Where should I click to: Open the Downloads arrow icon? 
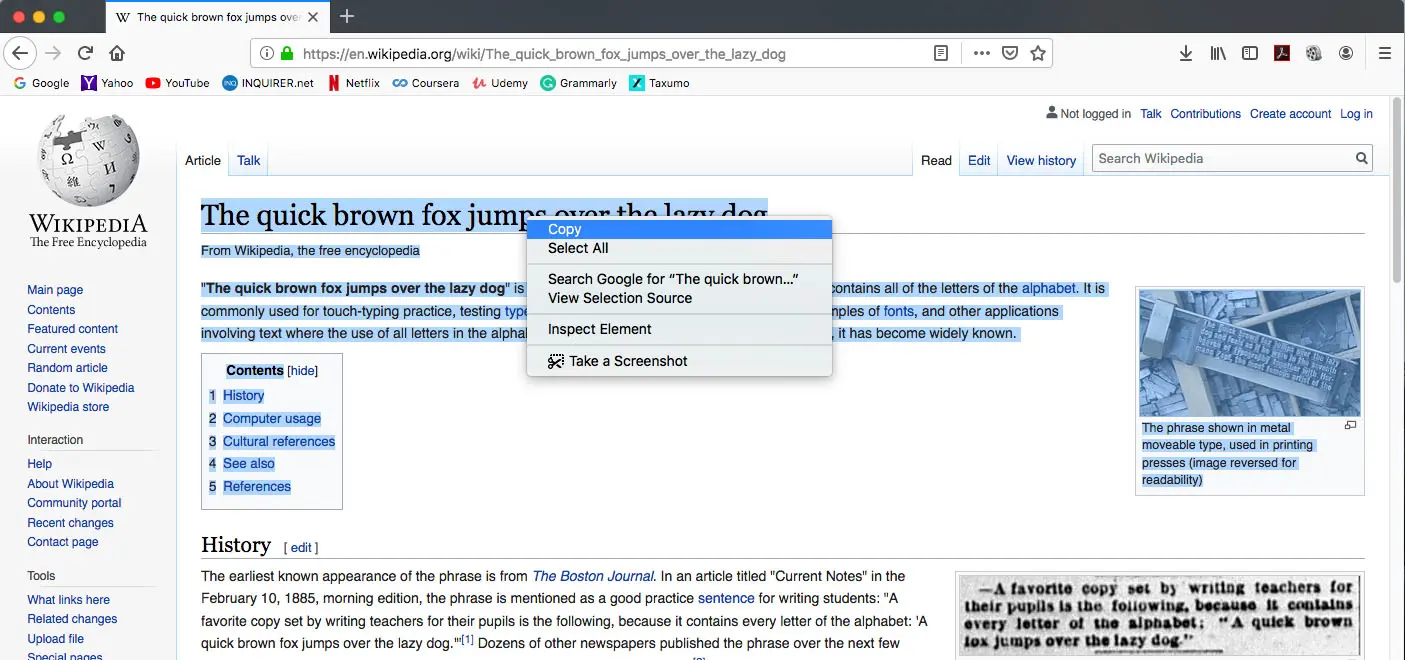point(1185,54)
